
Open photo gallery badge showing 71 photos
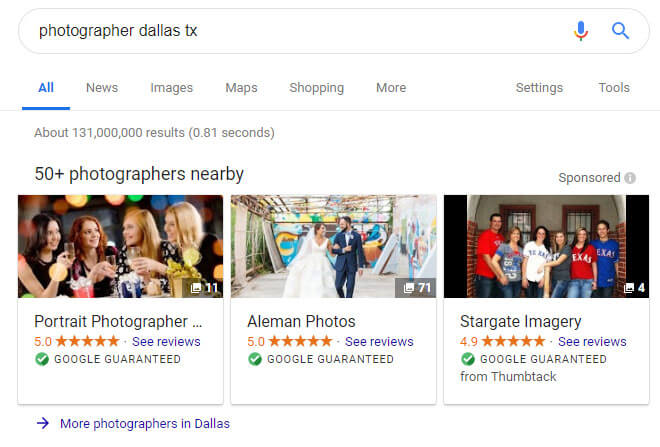point(416,288)
